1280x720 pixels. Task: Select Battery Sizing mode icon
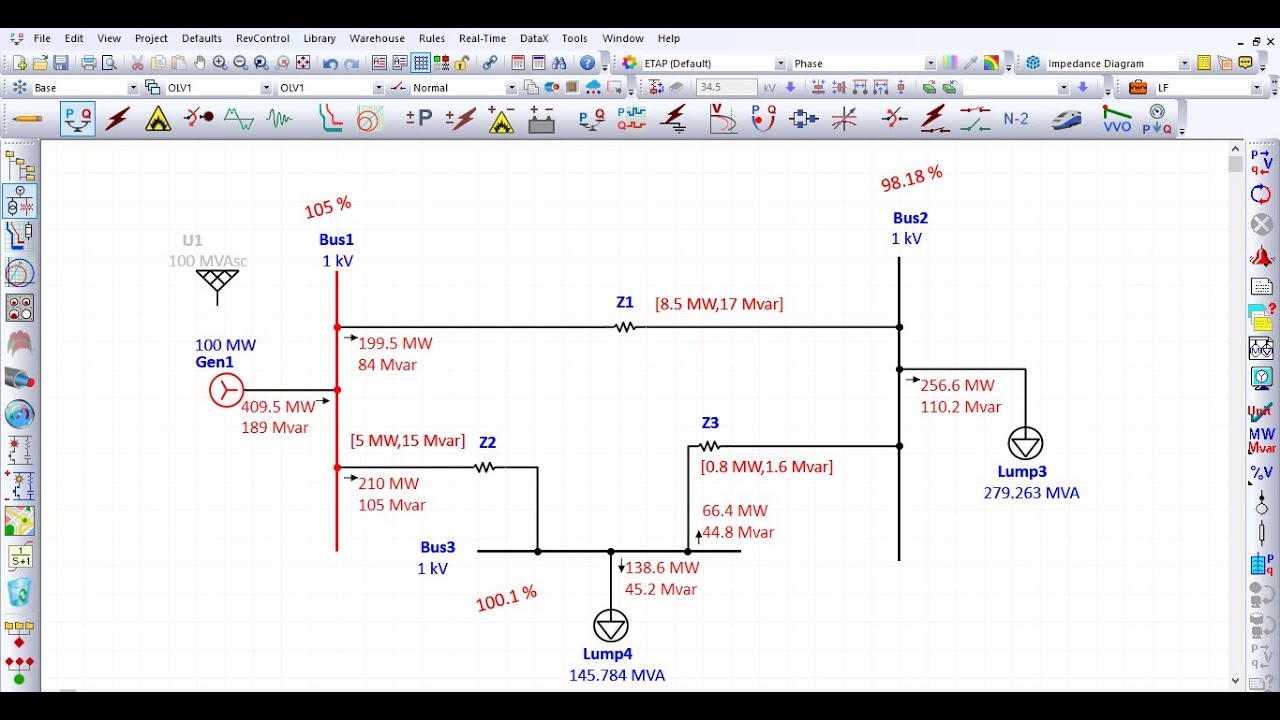tap(541, 119)
